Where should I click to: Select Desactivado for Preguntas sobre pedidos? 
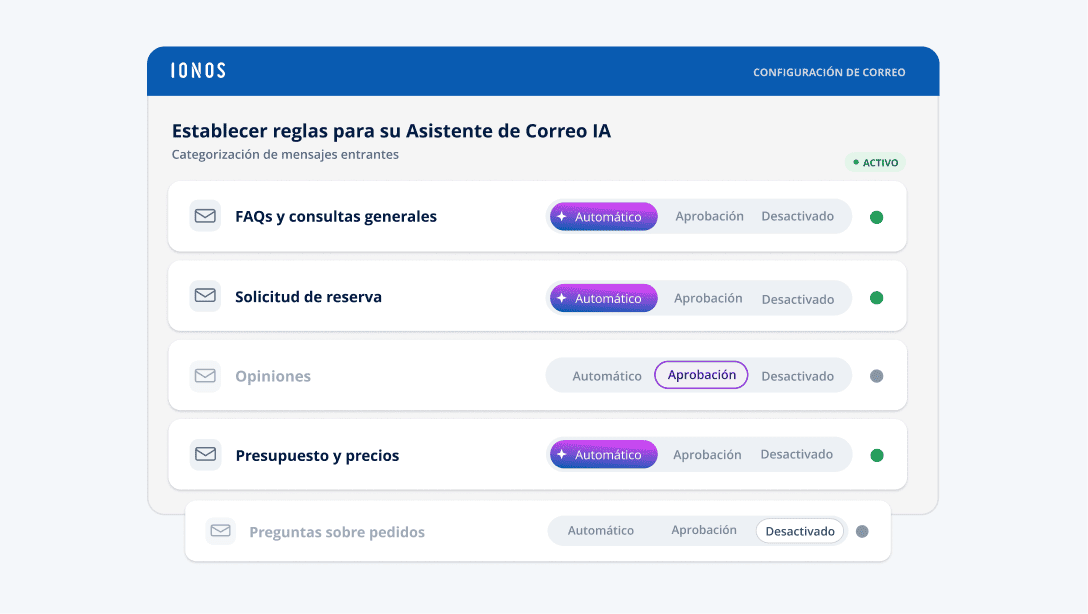[800, 531]
